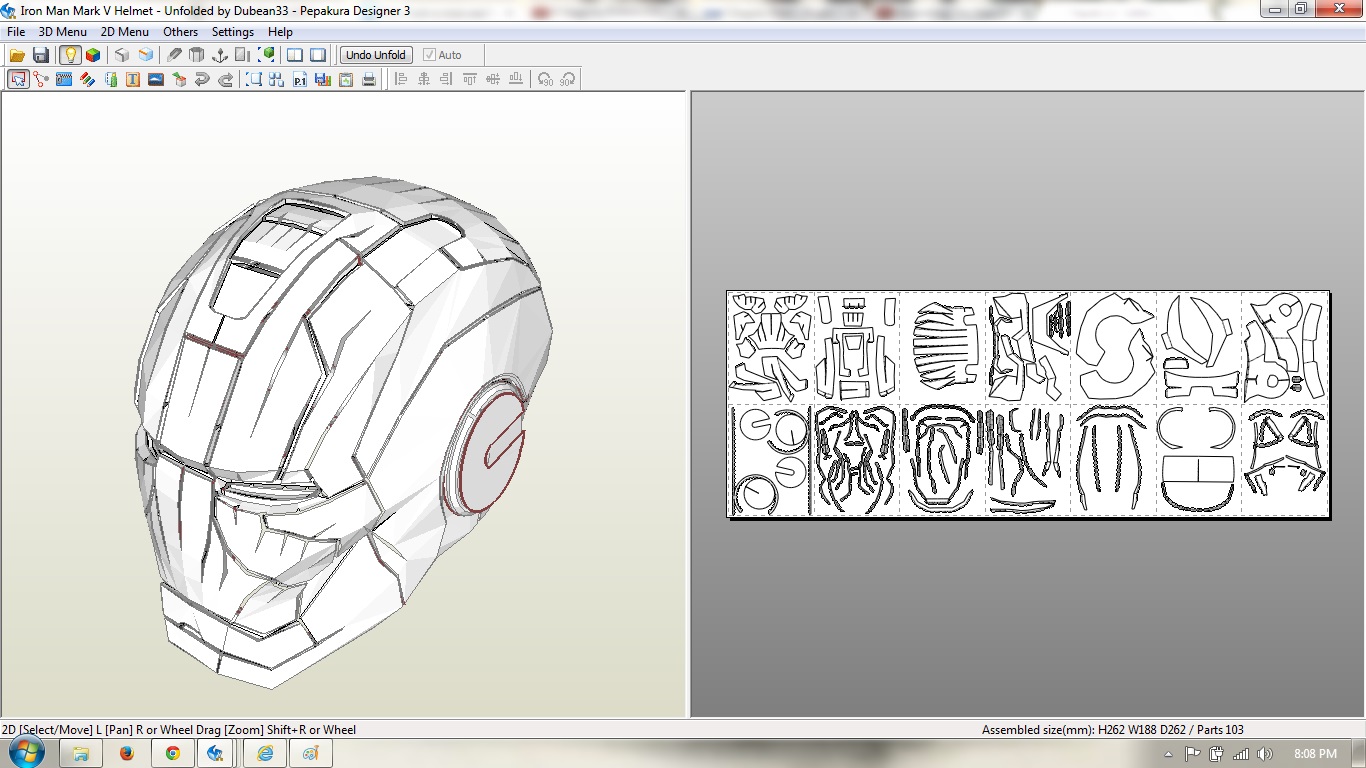Click the printer icon
Screen dimensions: 1366x768
369,79
